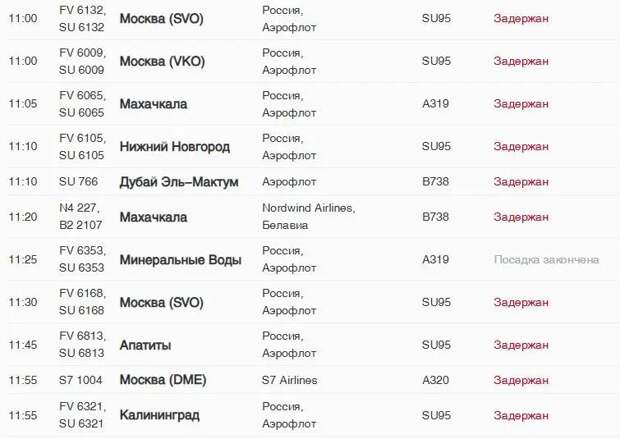The image size is (620, 439).
Task: Click S7 Airlines carrier name
Action: click(289, 380)
